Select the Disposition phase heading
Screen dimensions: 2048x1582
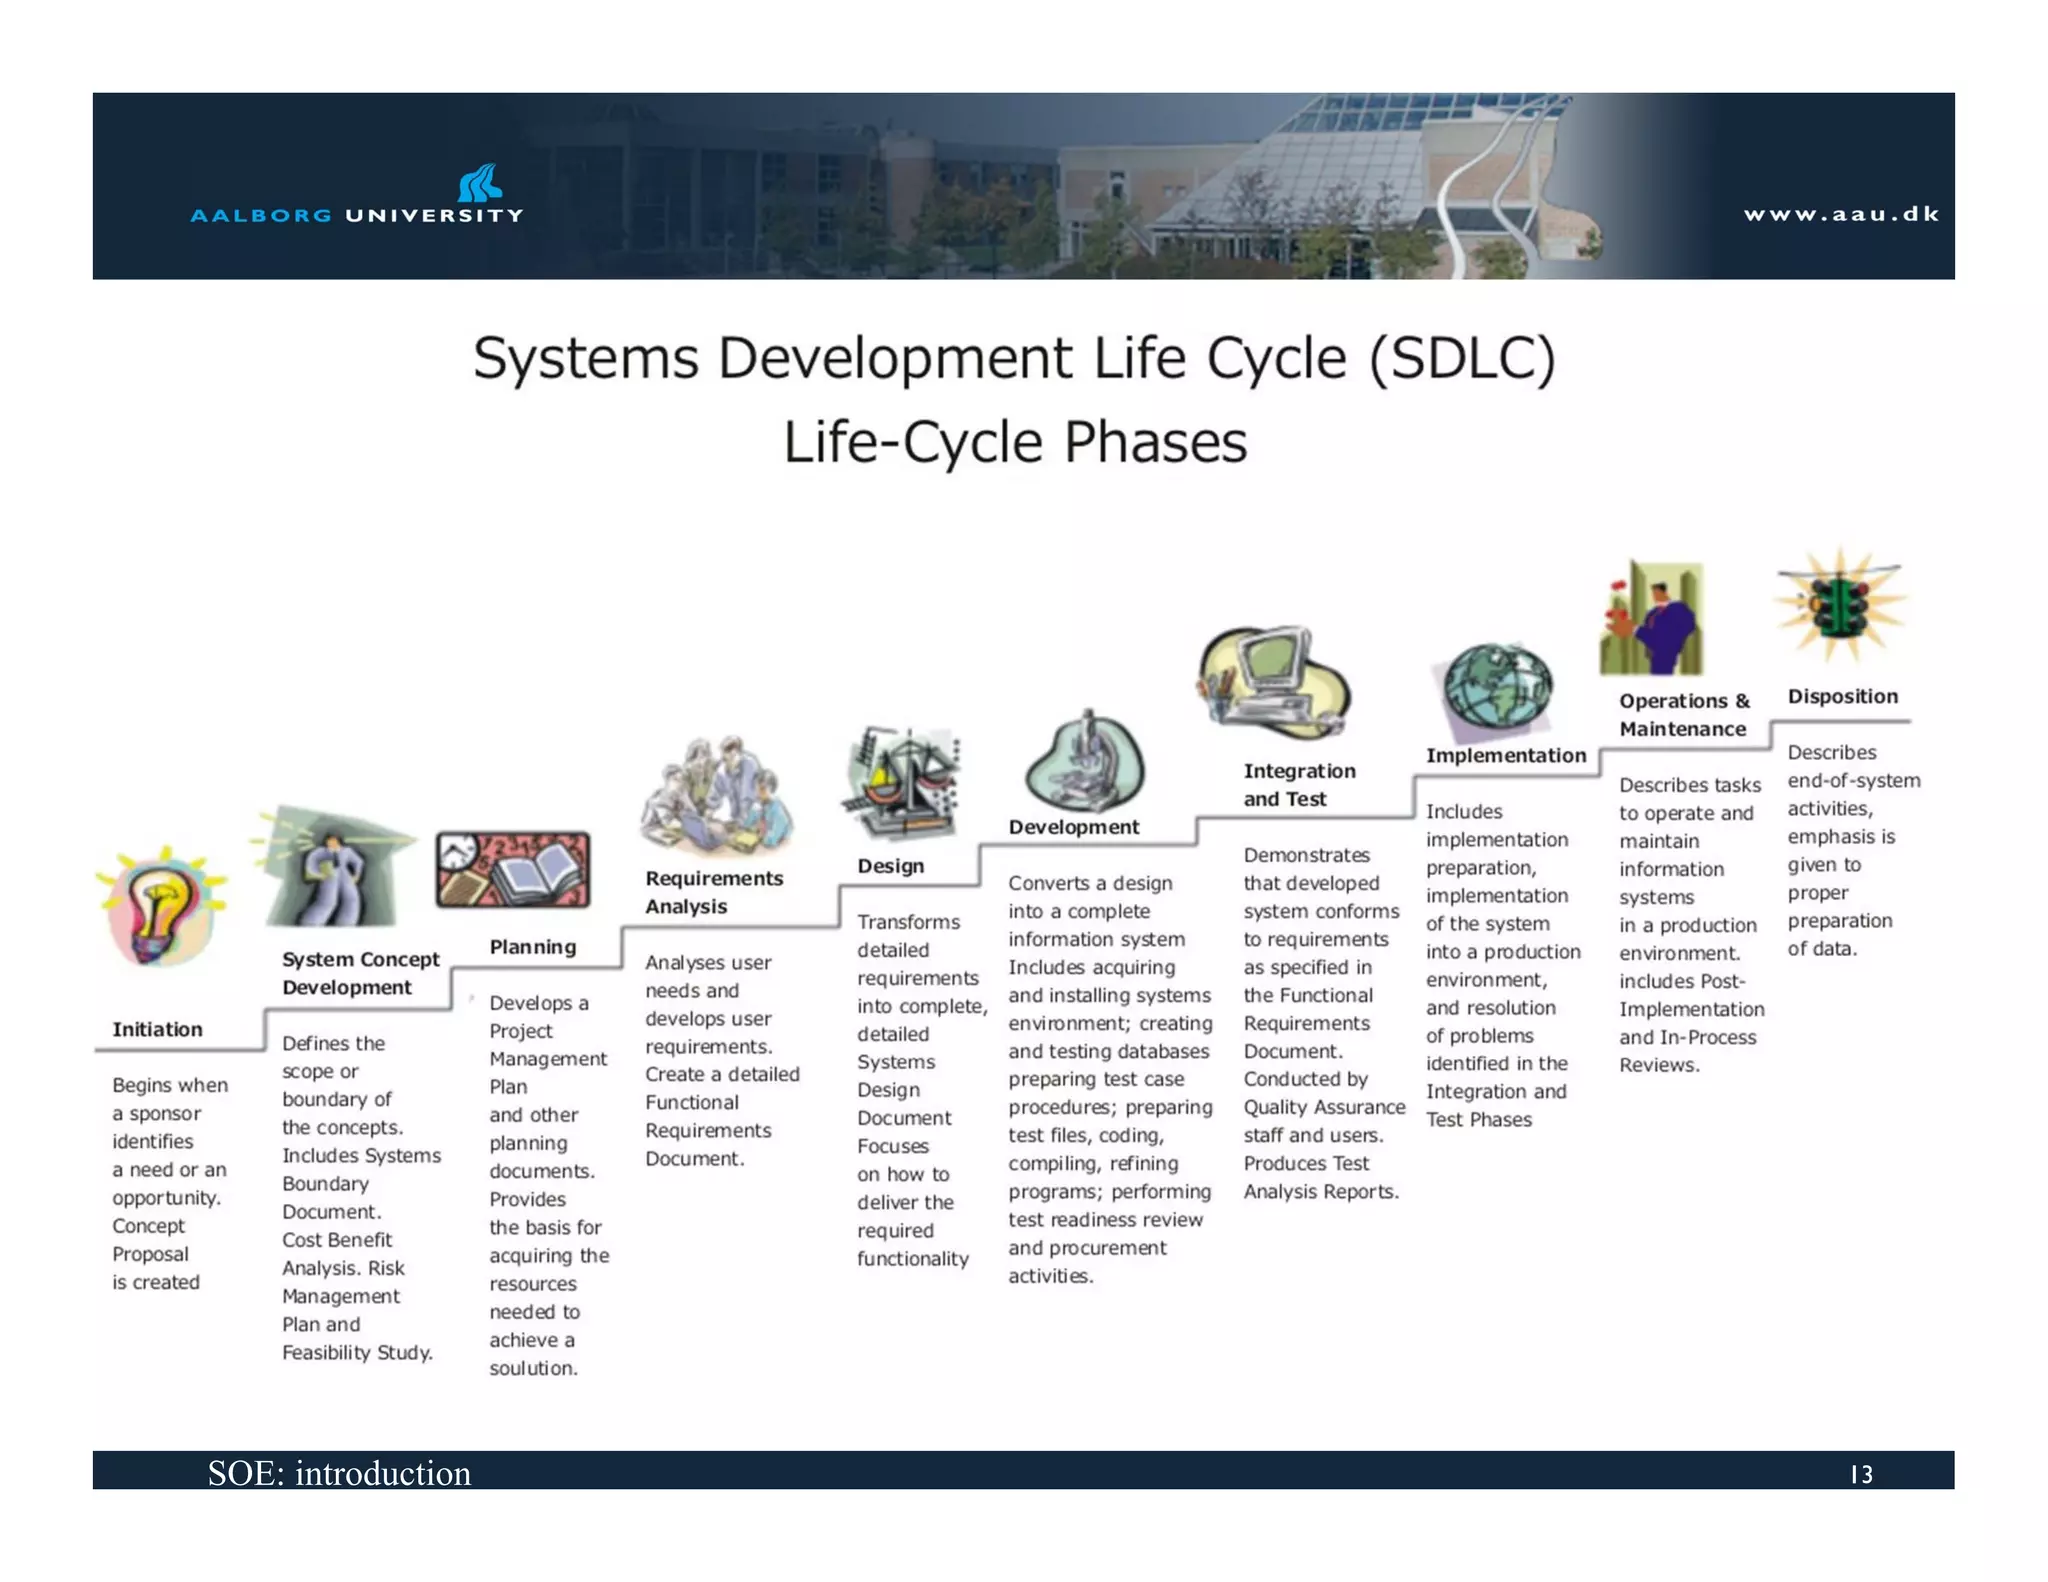pyautogui.click(x=1842, y=696)
